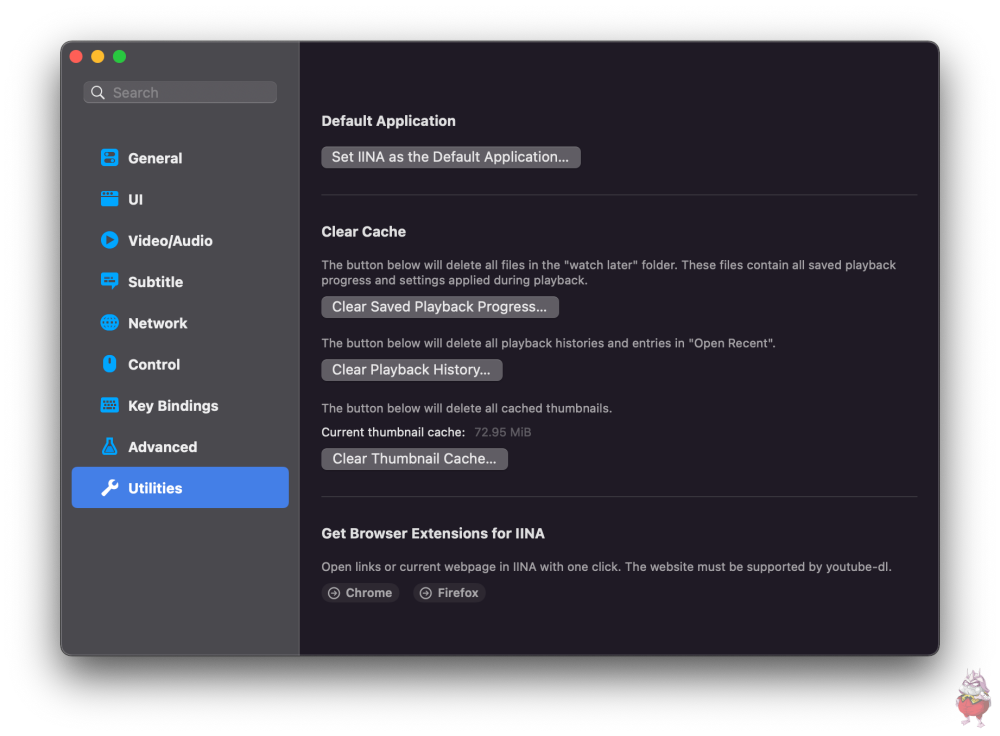
Task: Click the green zoom window button
Action: coord(119,57)
